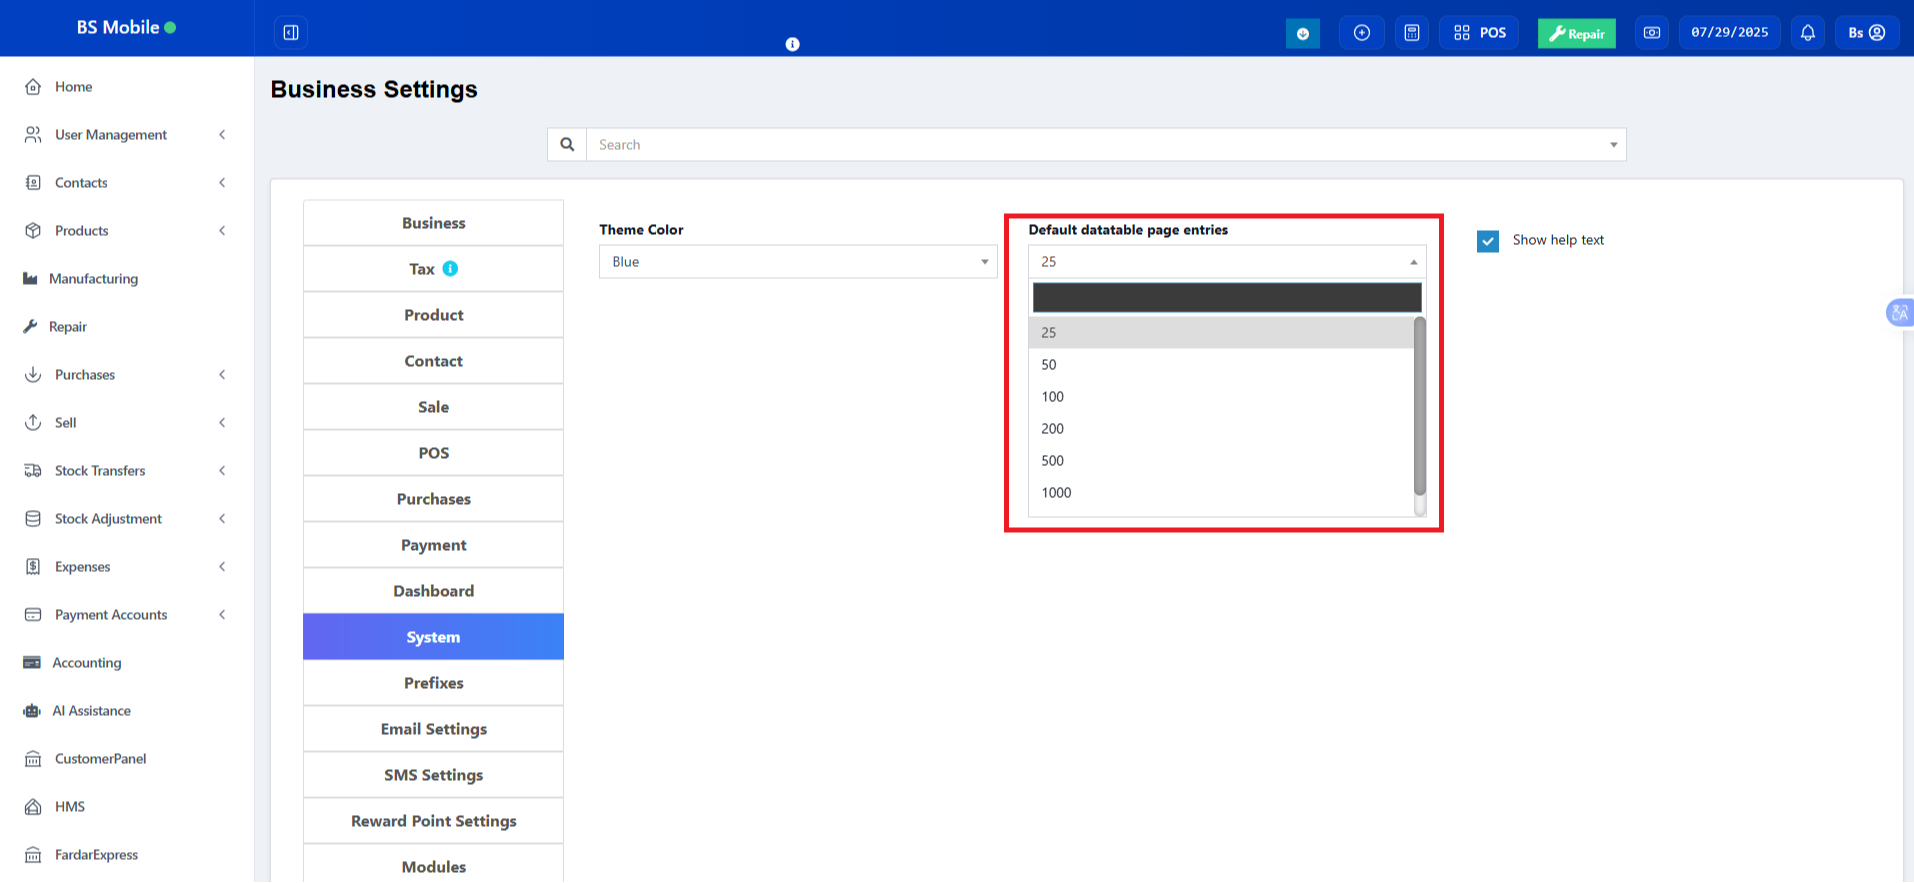The height and width of the screenshot is (883, 1914).
Task: Click the plus circle quick-add icon
Action: point(1361,33)
